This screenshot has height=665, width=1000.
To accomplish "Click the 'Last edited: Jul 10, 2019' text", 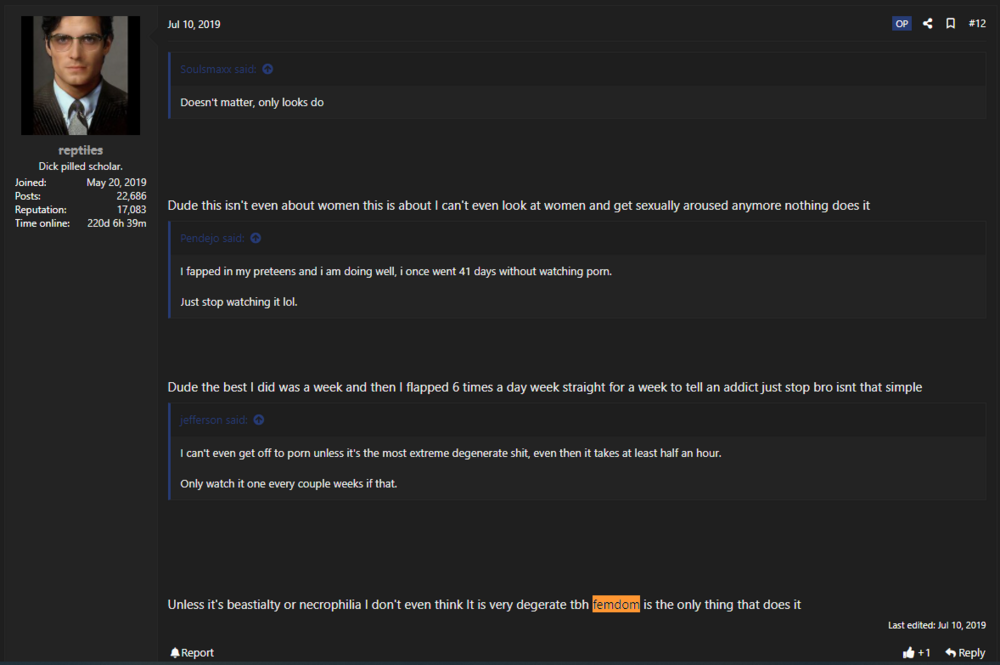I will [936, 625].
